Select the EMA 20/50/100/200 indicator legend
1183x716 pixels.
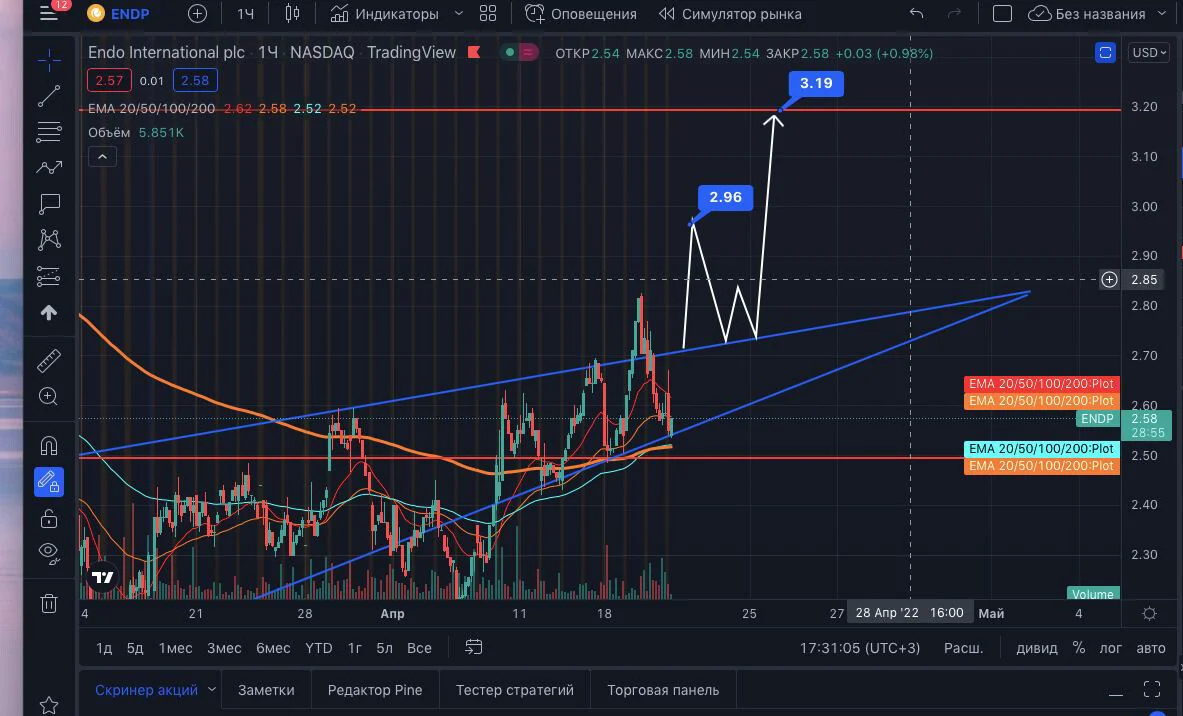pyautogui.click(x=152, y=109)
